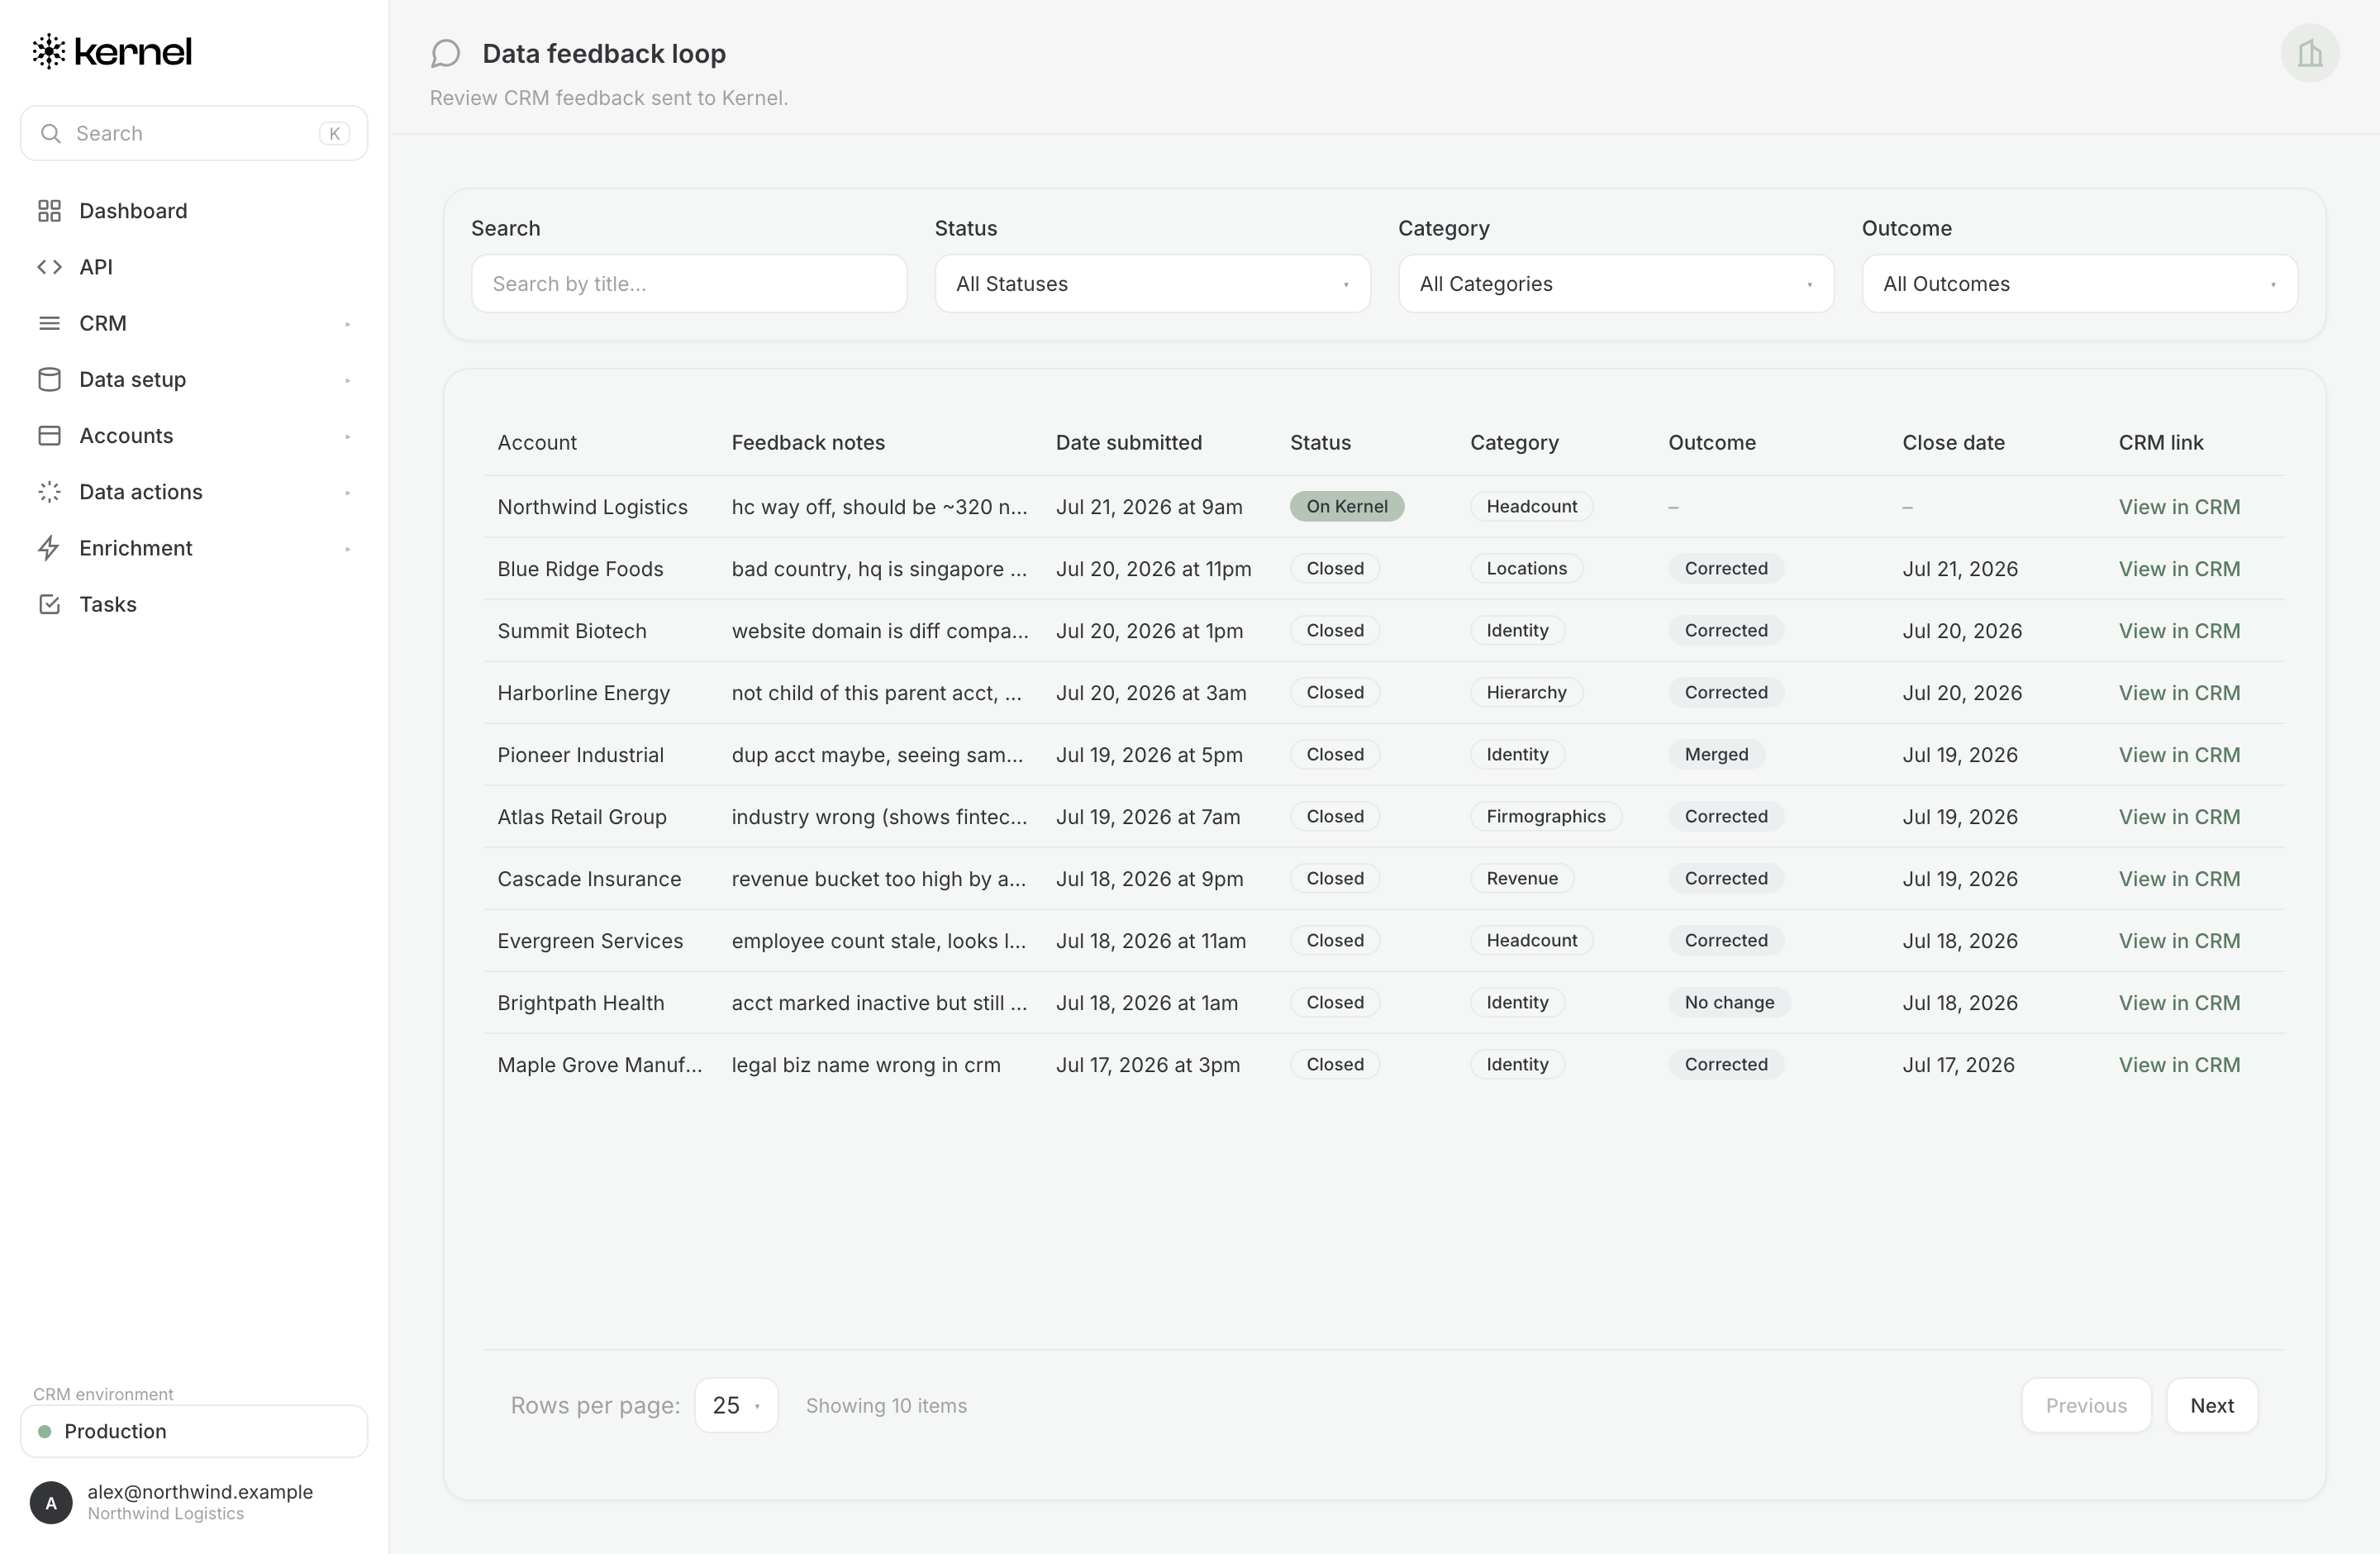Click the user avatar labeled A
The image size is (2380, 1554).
click(51, 1502)
